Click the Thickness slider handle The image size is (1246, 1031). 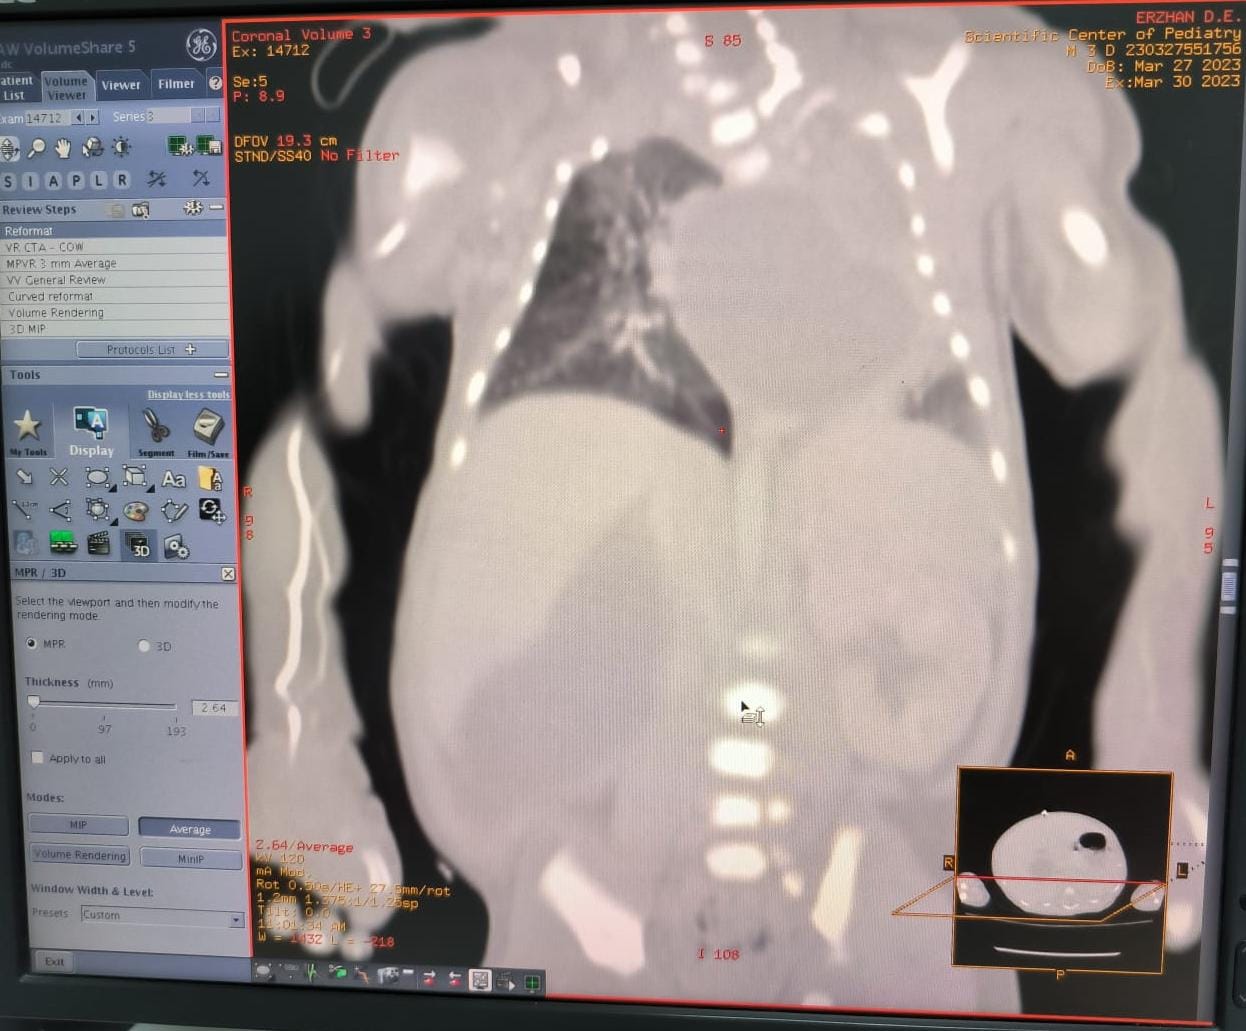click(x=34, y=703)
